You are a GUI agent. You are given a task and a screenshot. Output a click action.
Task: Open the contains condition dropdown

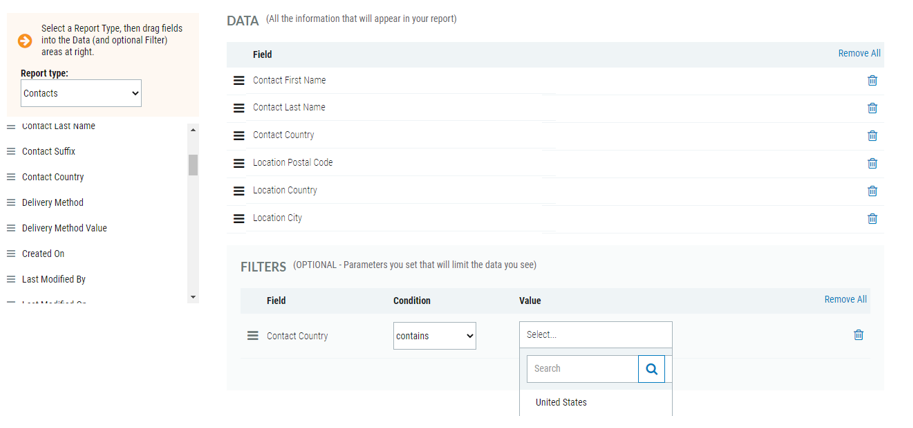coord(434,336)
